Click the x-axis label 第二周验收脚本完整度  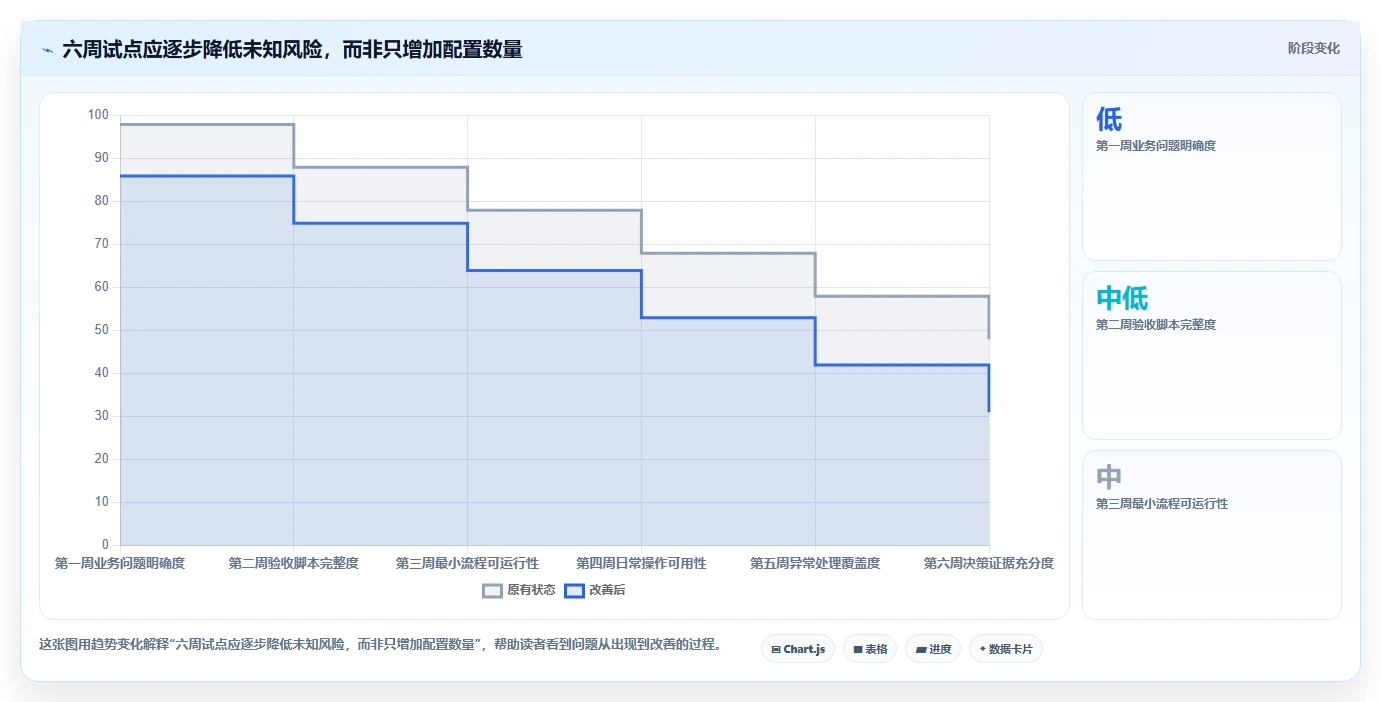[293, 563]
